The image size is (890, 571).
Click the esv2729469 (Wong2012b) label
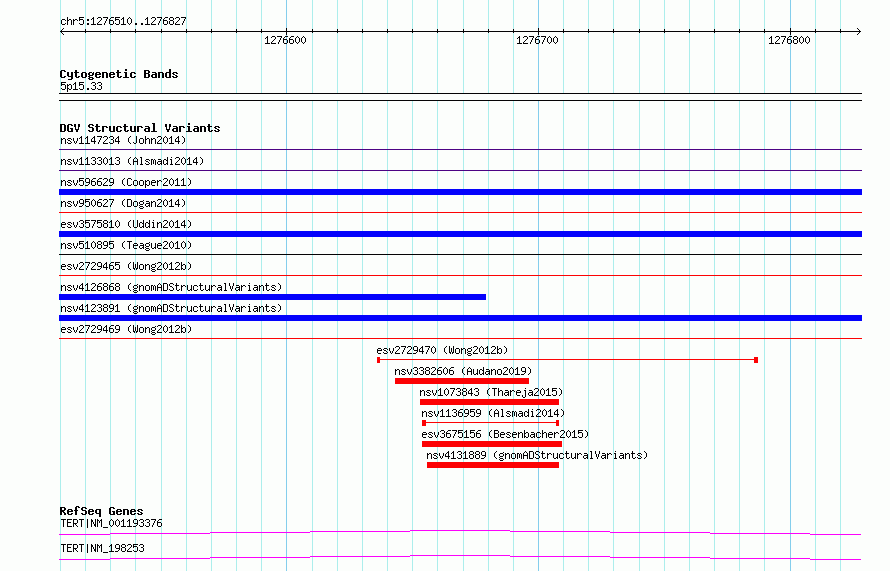pos(126,329)
